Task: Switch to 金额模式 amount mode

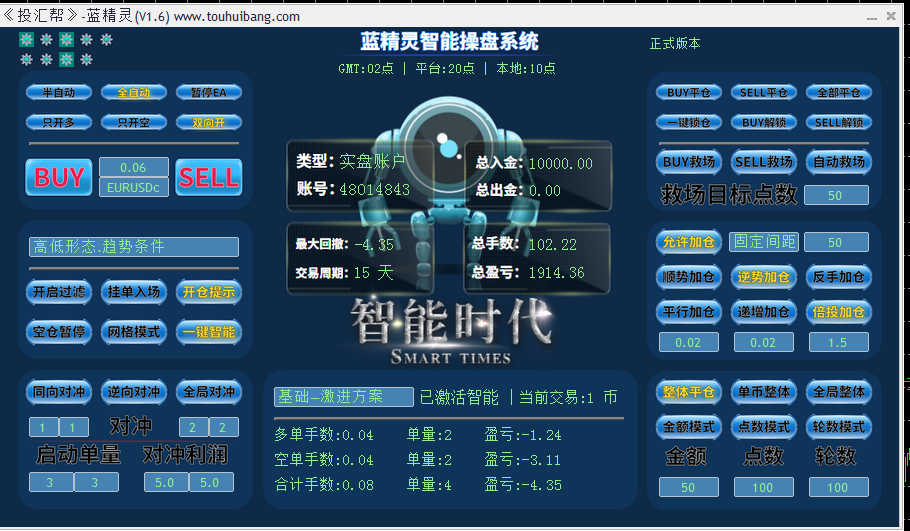Action: click(x=689, y=427)
